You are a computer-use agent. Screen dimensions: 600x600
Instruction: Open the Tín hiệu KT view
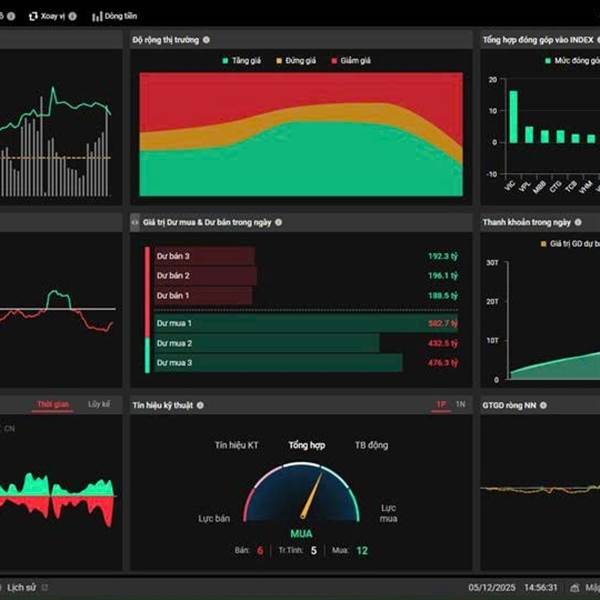click(236, 445)
